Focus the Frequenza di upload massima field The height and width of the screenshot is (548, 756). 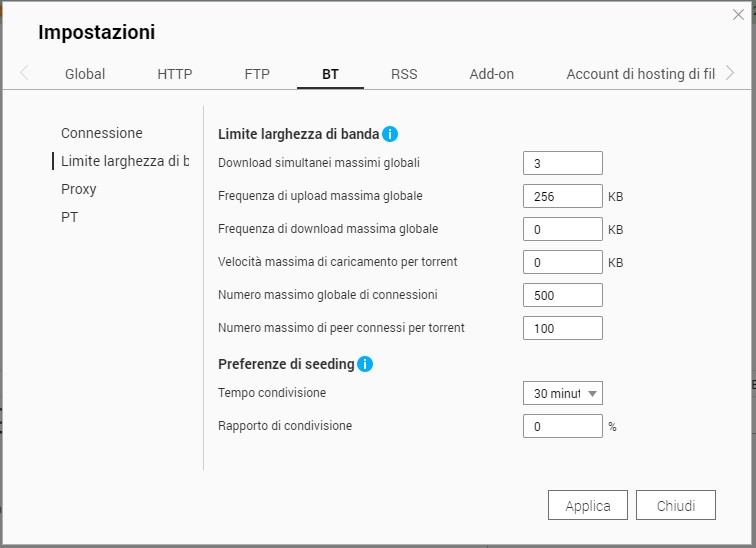pyautogui.click(x=562, y=197)
